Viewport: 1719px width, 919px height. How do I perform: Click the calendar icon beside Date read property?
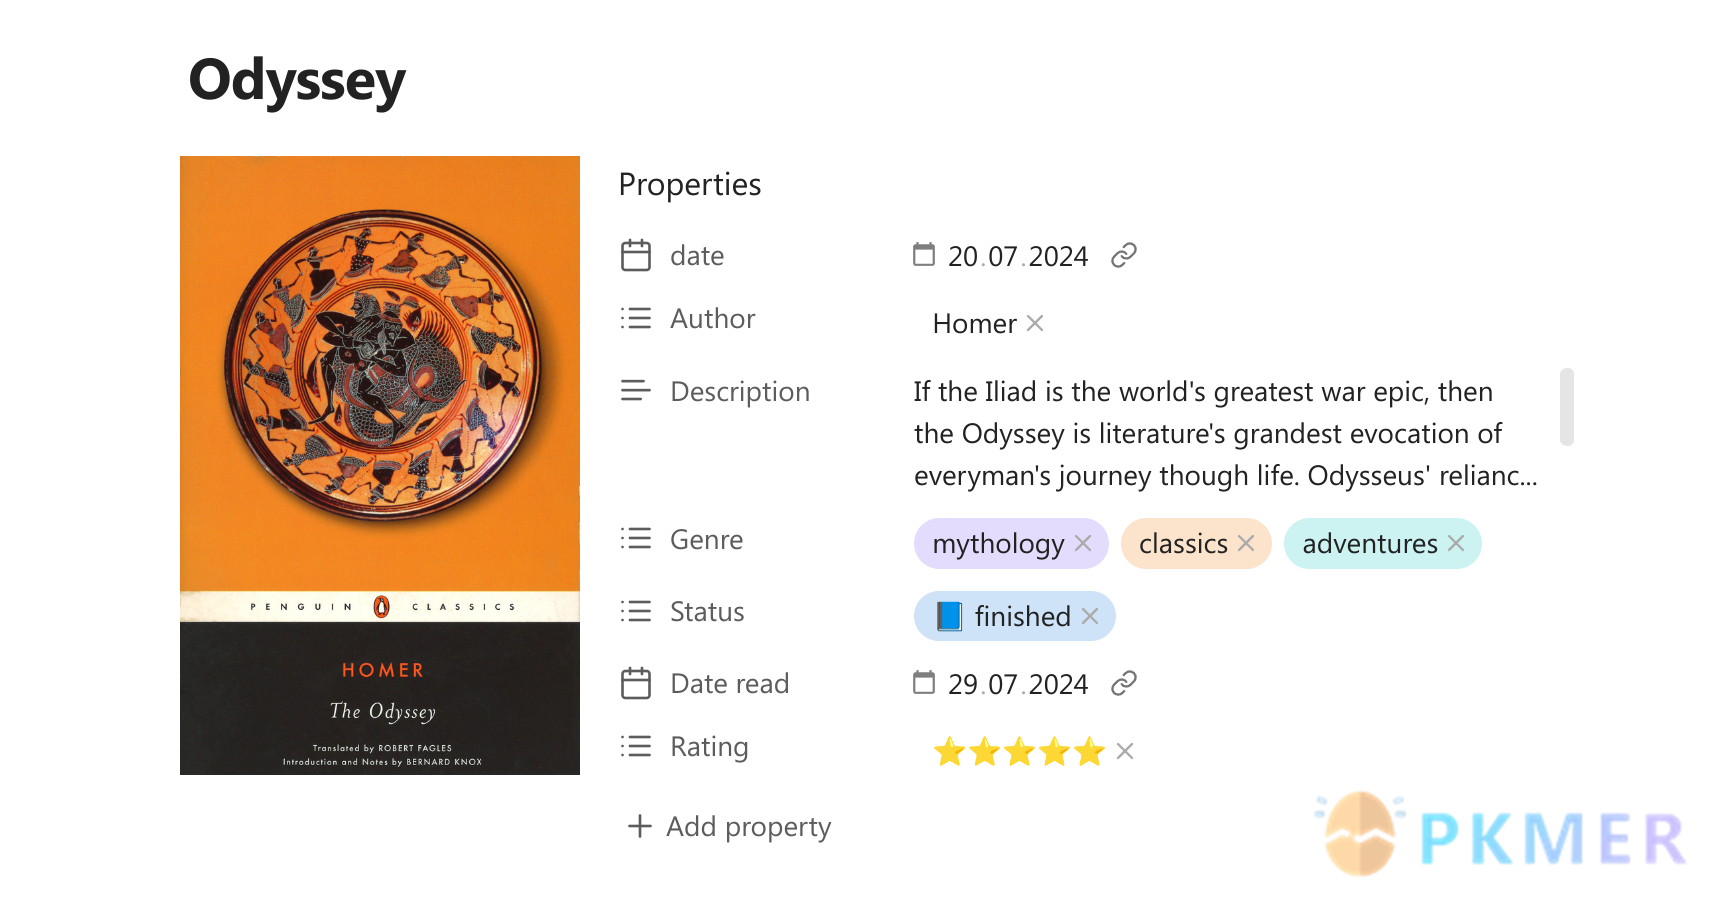[636, 684]
